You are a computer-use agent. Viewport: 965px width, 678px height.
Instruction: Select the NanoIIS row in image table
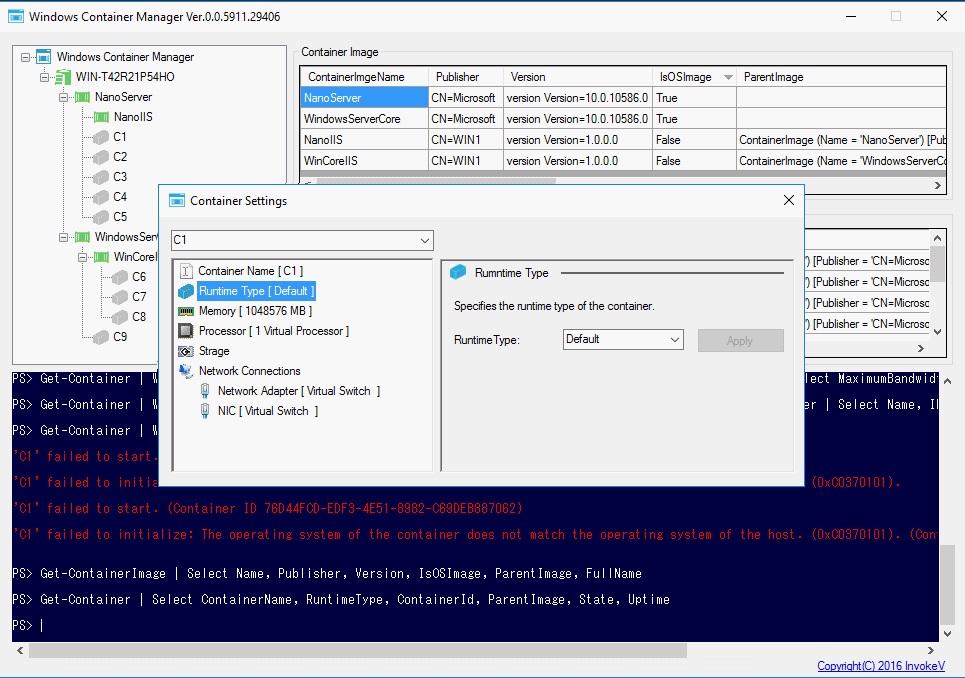(x=623, y=140)
